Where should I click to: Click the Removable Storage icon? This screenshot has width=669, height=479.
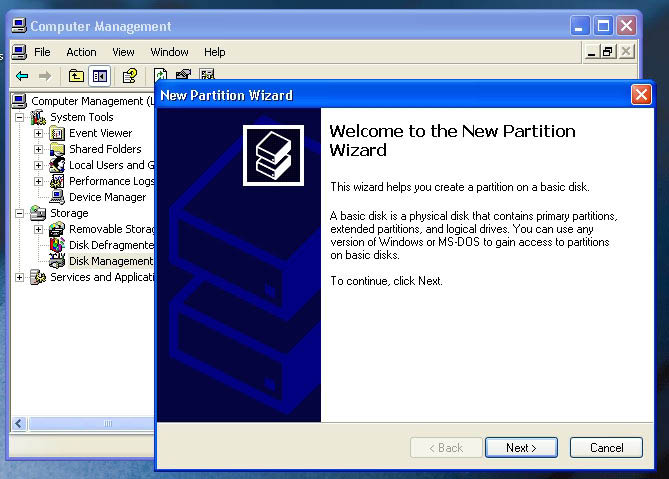[x=57, y=229]
